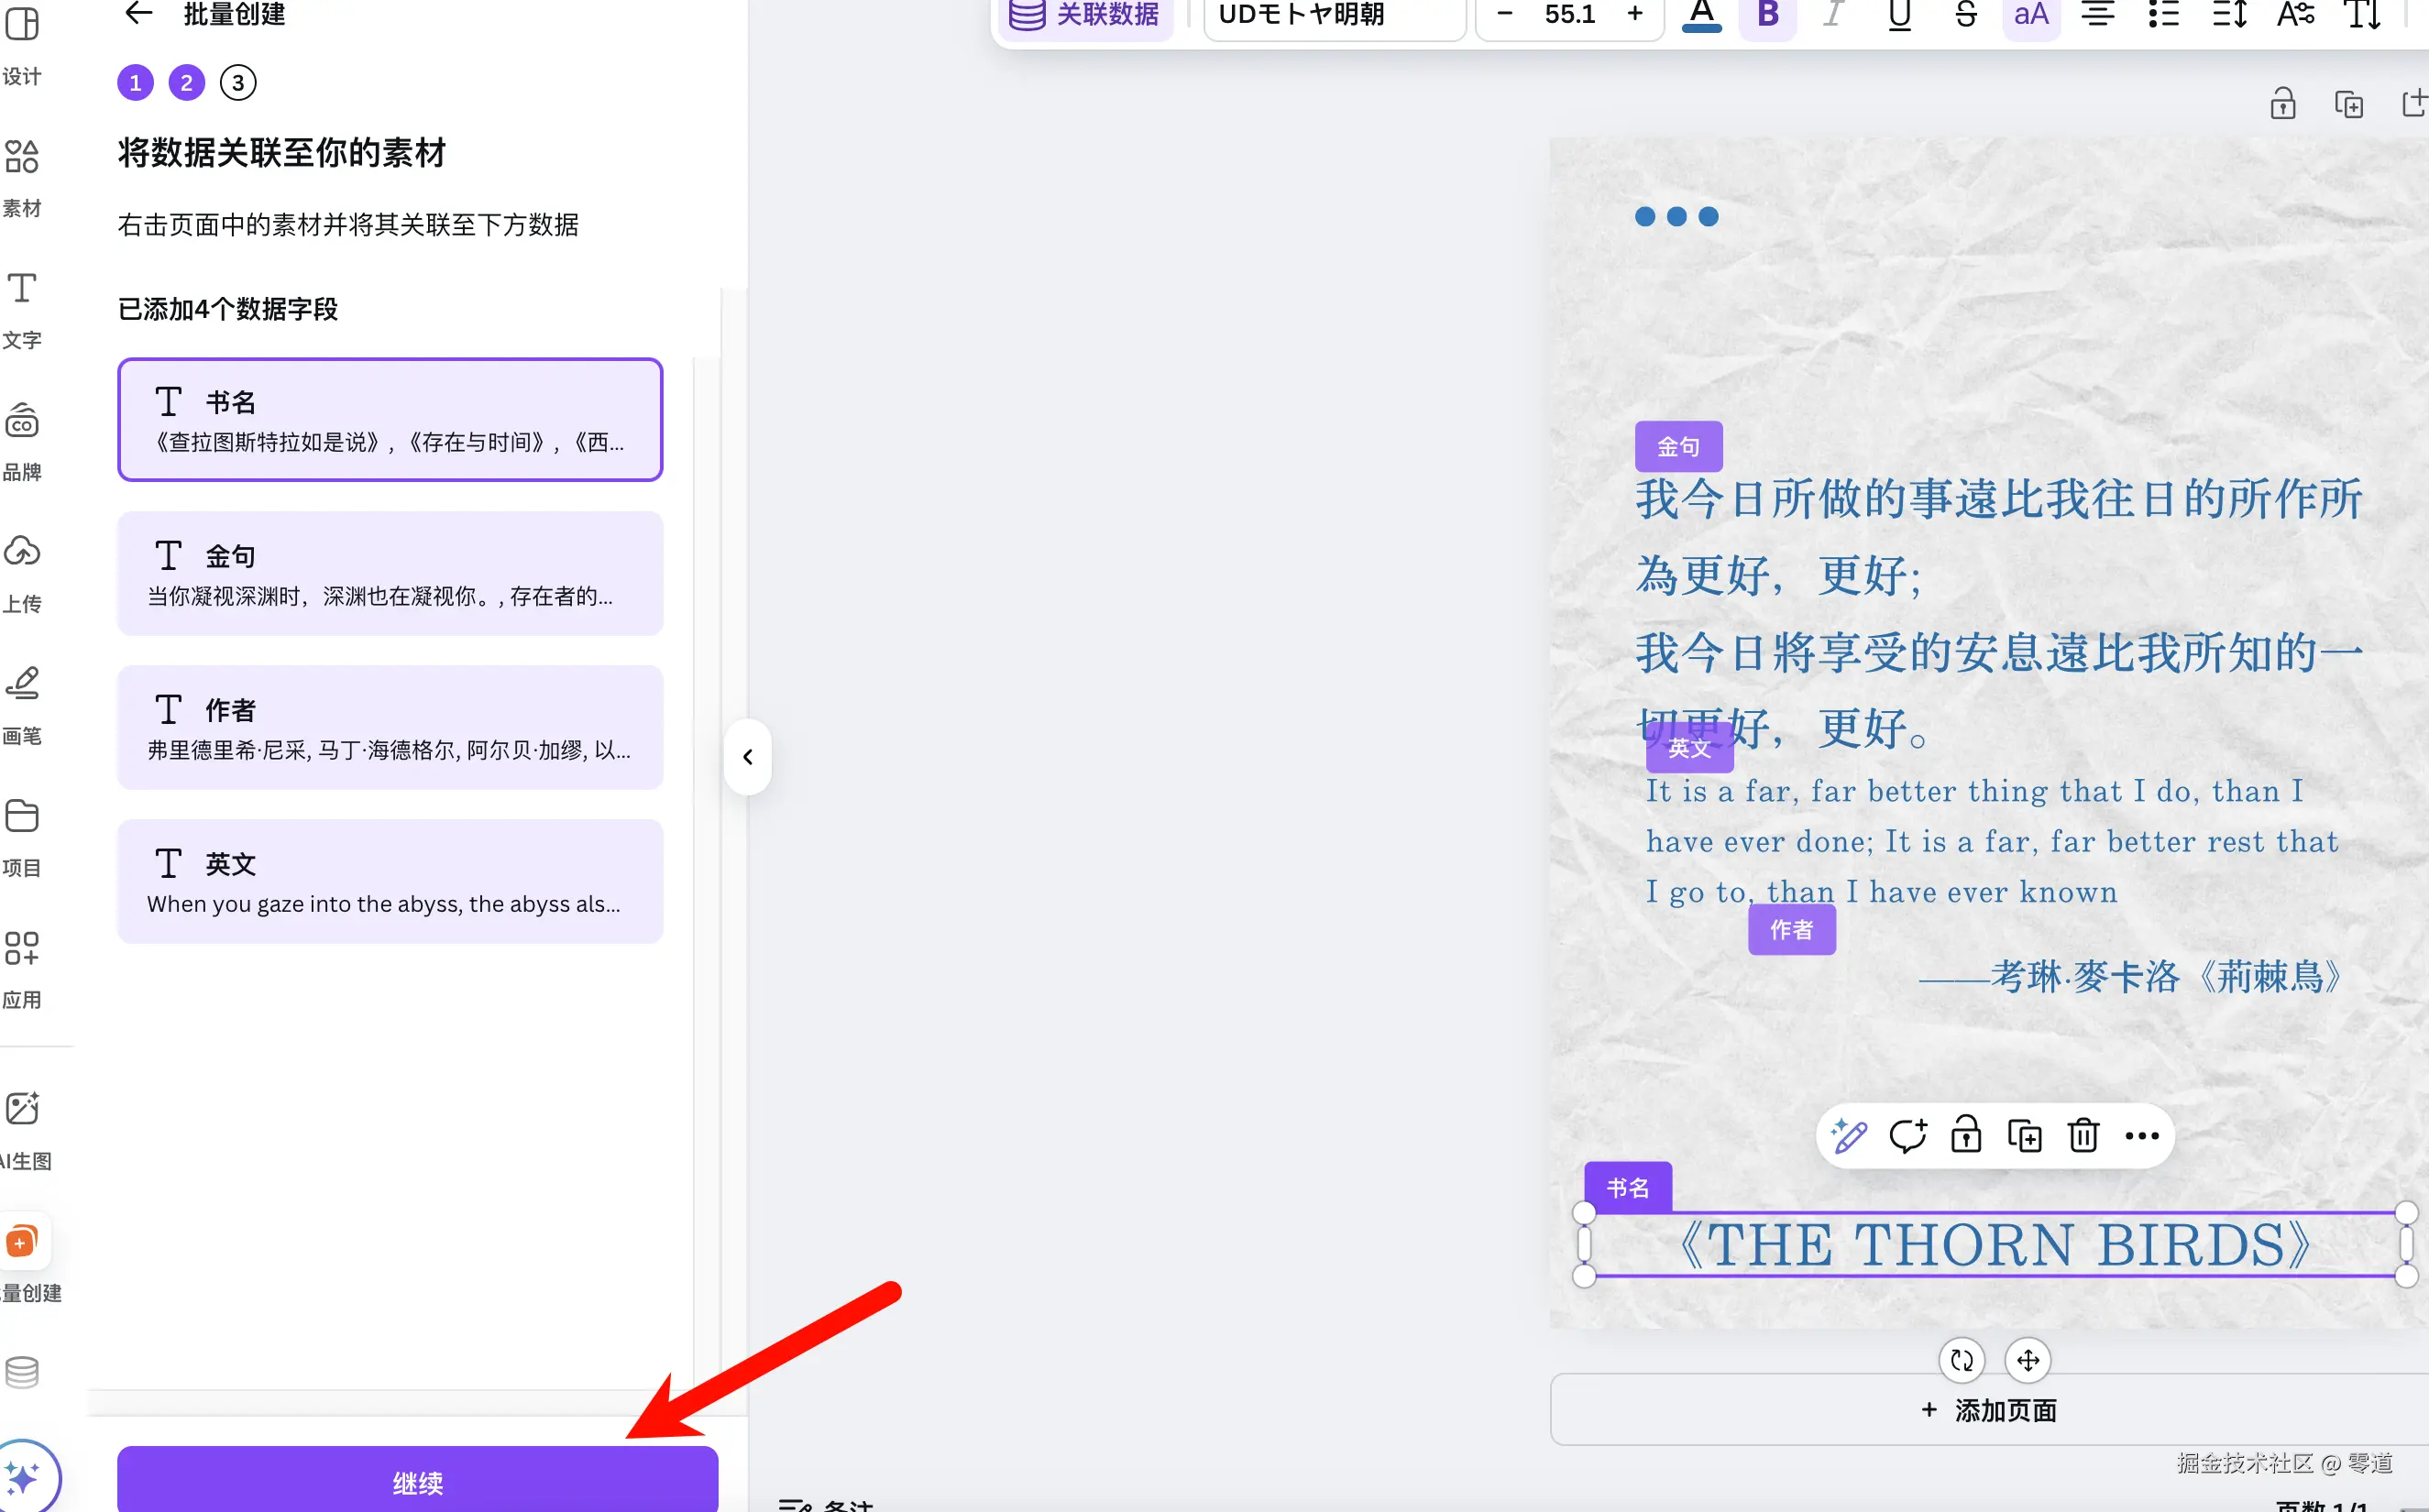Open the 素材 elements sidebar panel
Viewport: 2429px width, 1512px height.
click(x=22, y=176)
